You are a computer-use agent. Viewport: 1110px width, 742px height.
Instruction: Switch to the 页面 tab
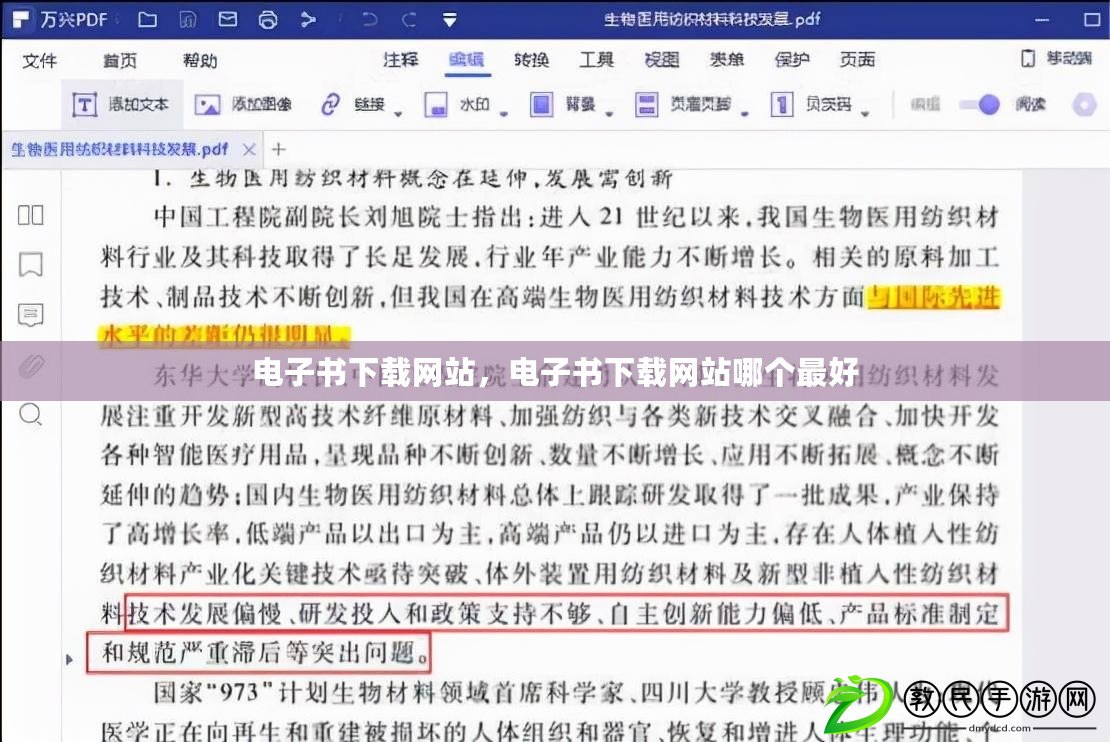857,59
